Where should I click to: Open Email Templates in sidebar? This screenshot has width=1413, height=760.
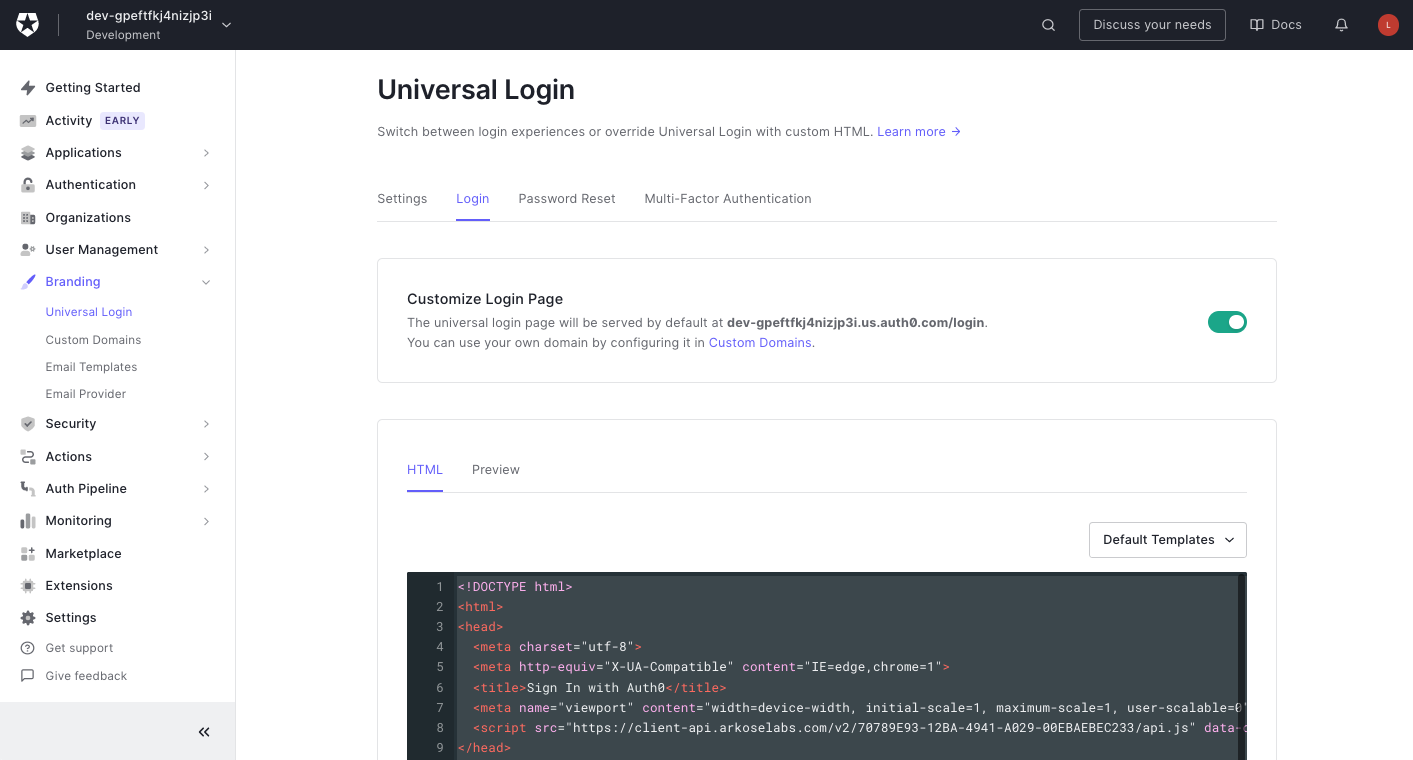[91, 367]
